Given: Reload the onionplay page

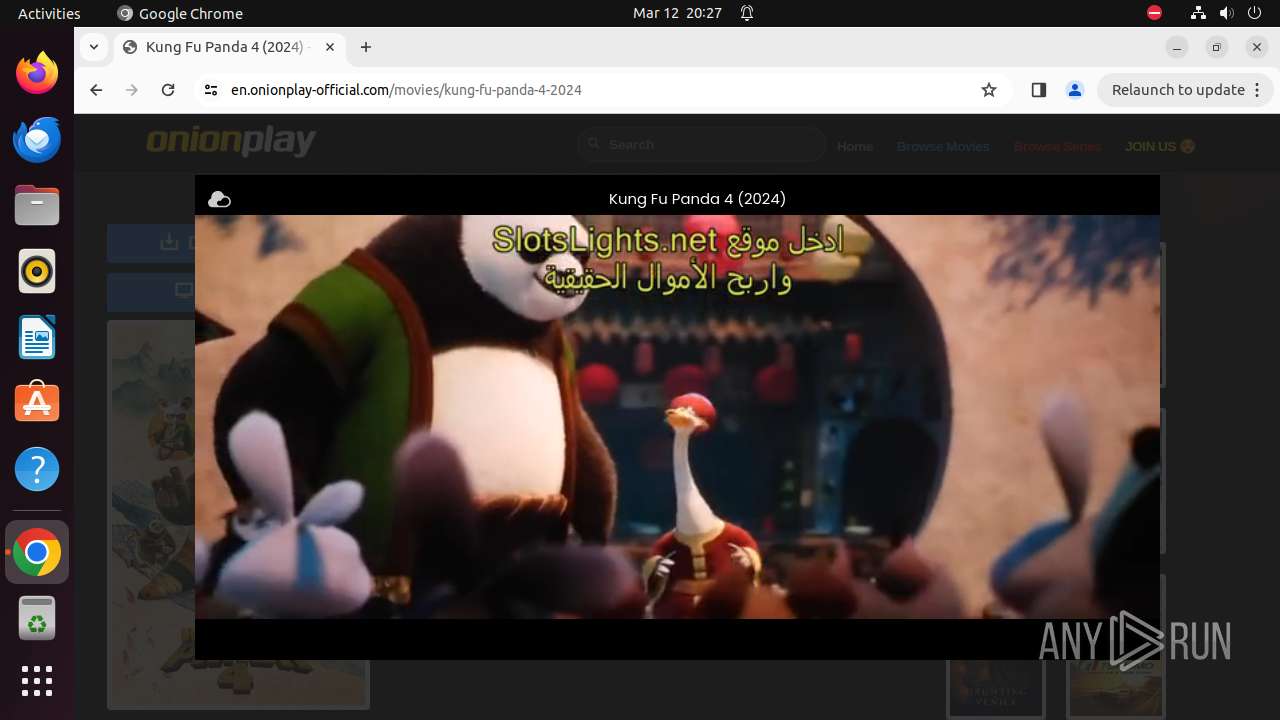Looking at the screenshot, I should (168, 90).
